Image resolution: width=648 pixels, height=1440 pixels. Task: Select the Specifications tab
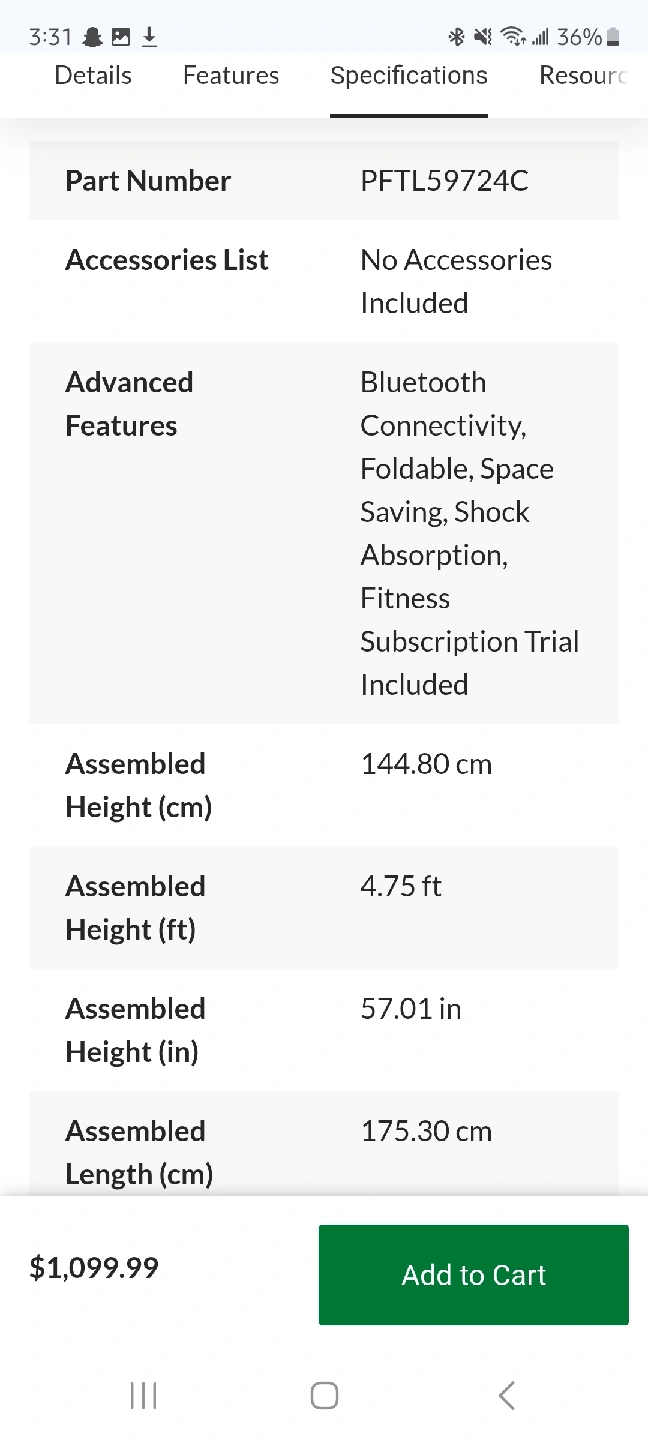[409, 76]
